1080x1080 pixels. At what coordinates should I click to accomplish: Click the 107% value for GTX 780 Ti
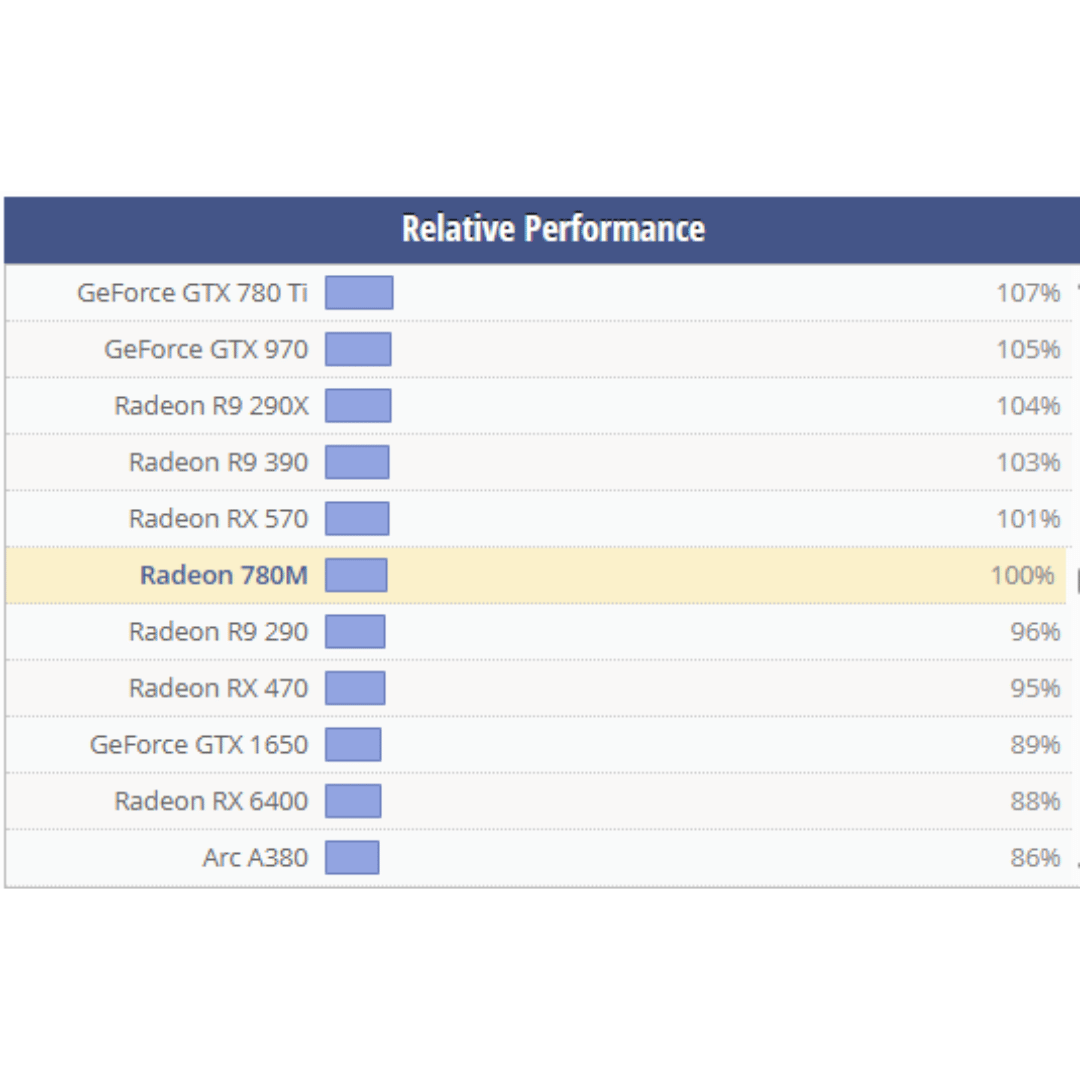click(1028, 293)
